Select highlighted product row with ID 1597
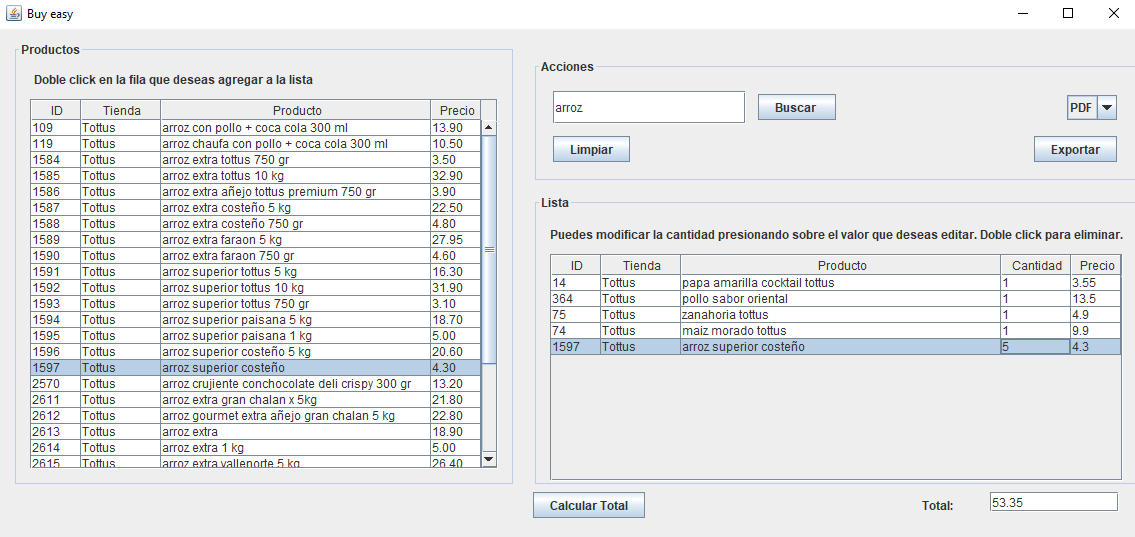Viewport: 1135px width, 537px height. (x=256, y=367)
